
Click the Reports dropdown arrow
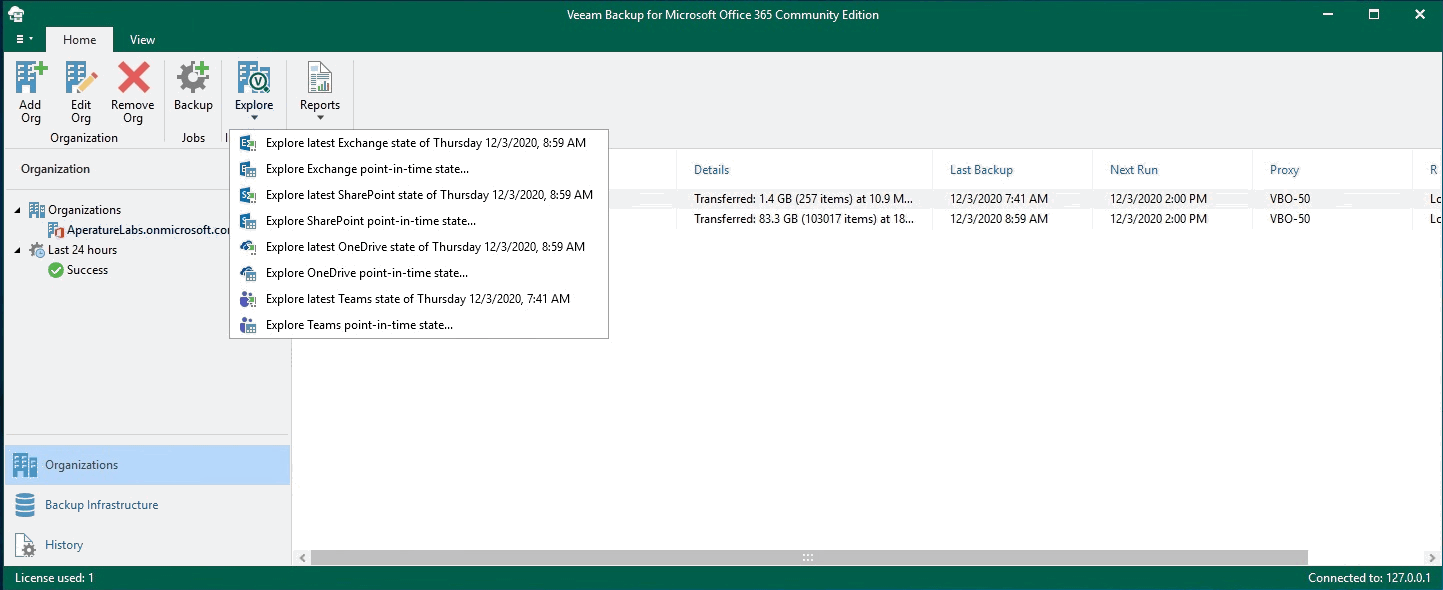[x=320, y=118]
